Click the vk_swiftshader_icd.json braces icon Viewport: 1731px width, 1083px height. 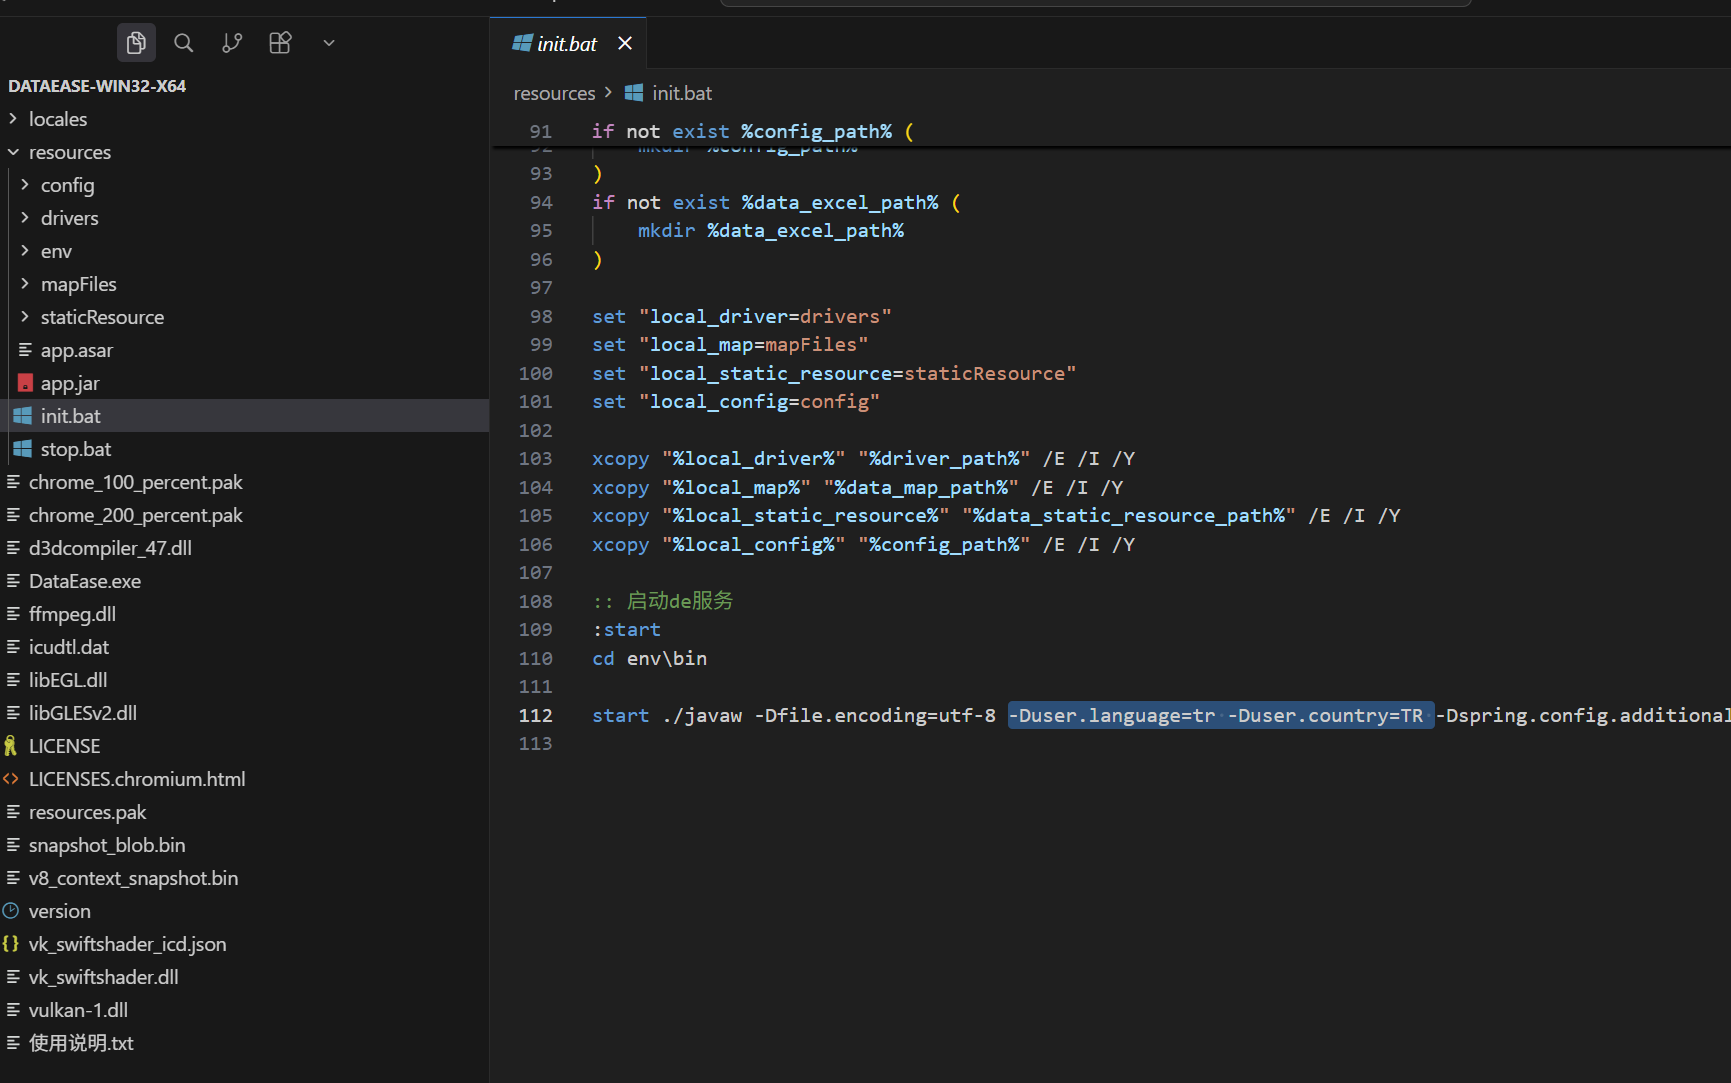click(11, 944)
